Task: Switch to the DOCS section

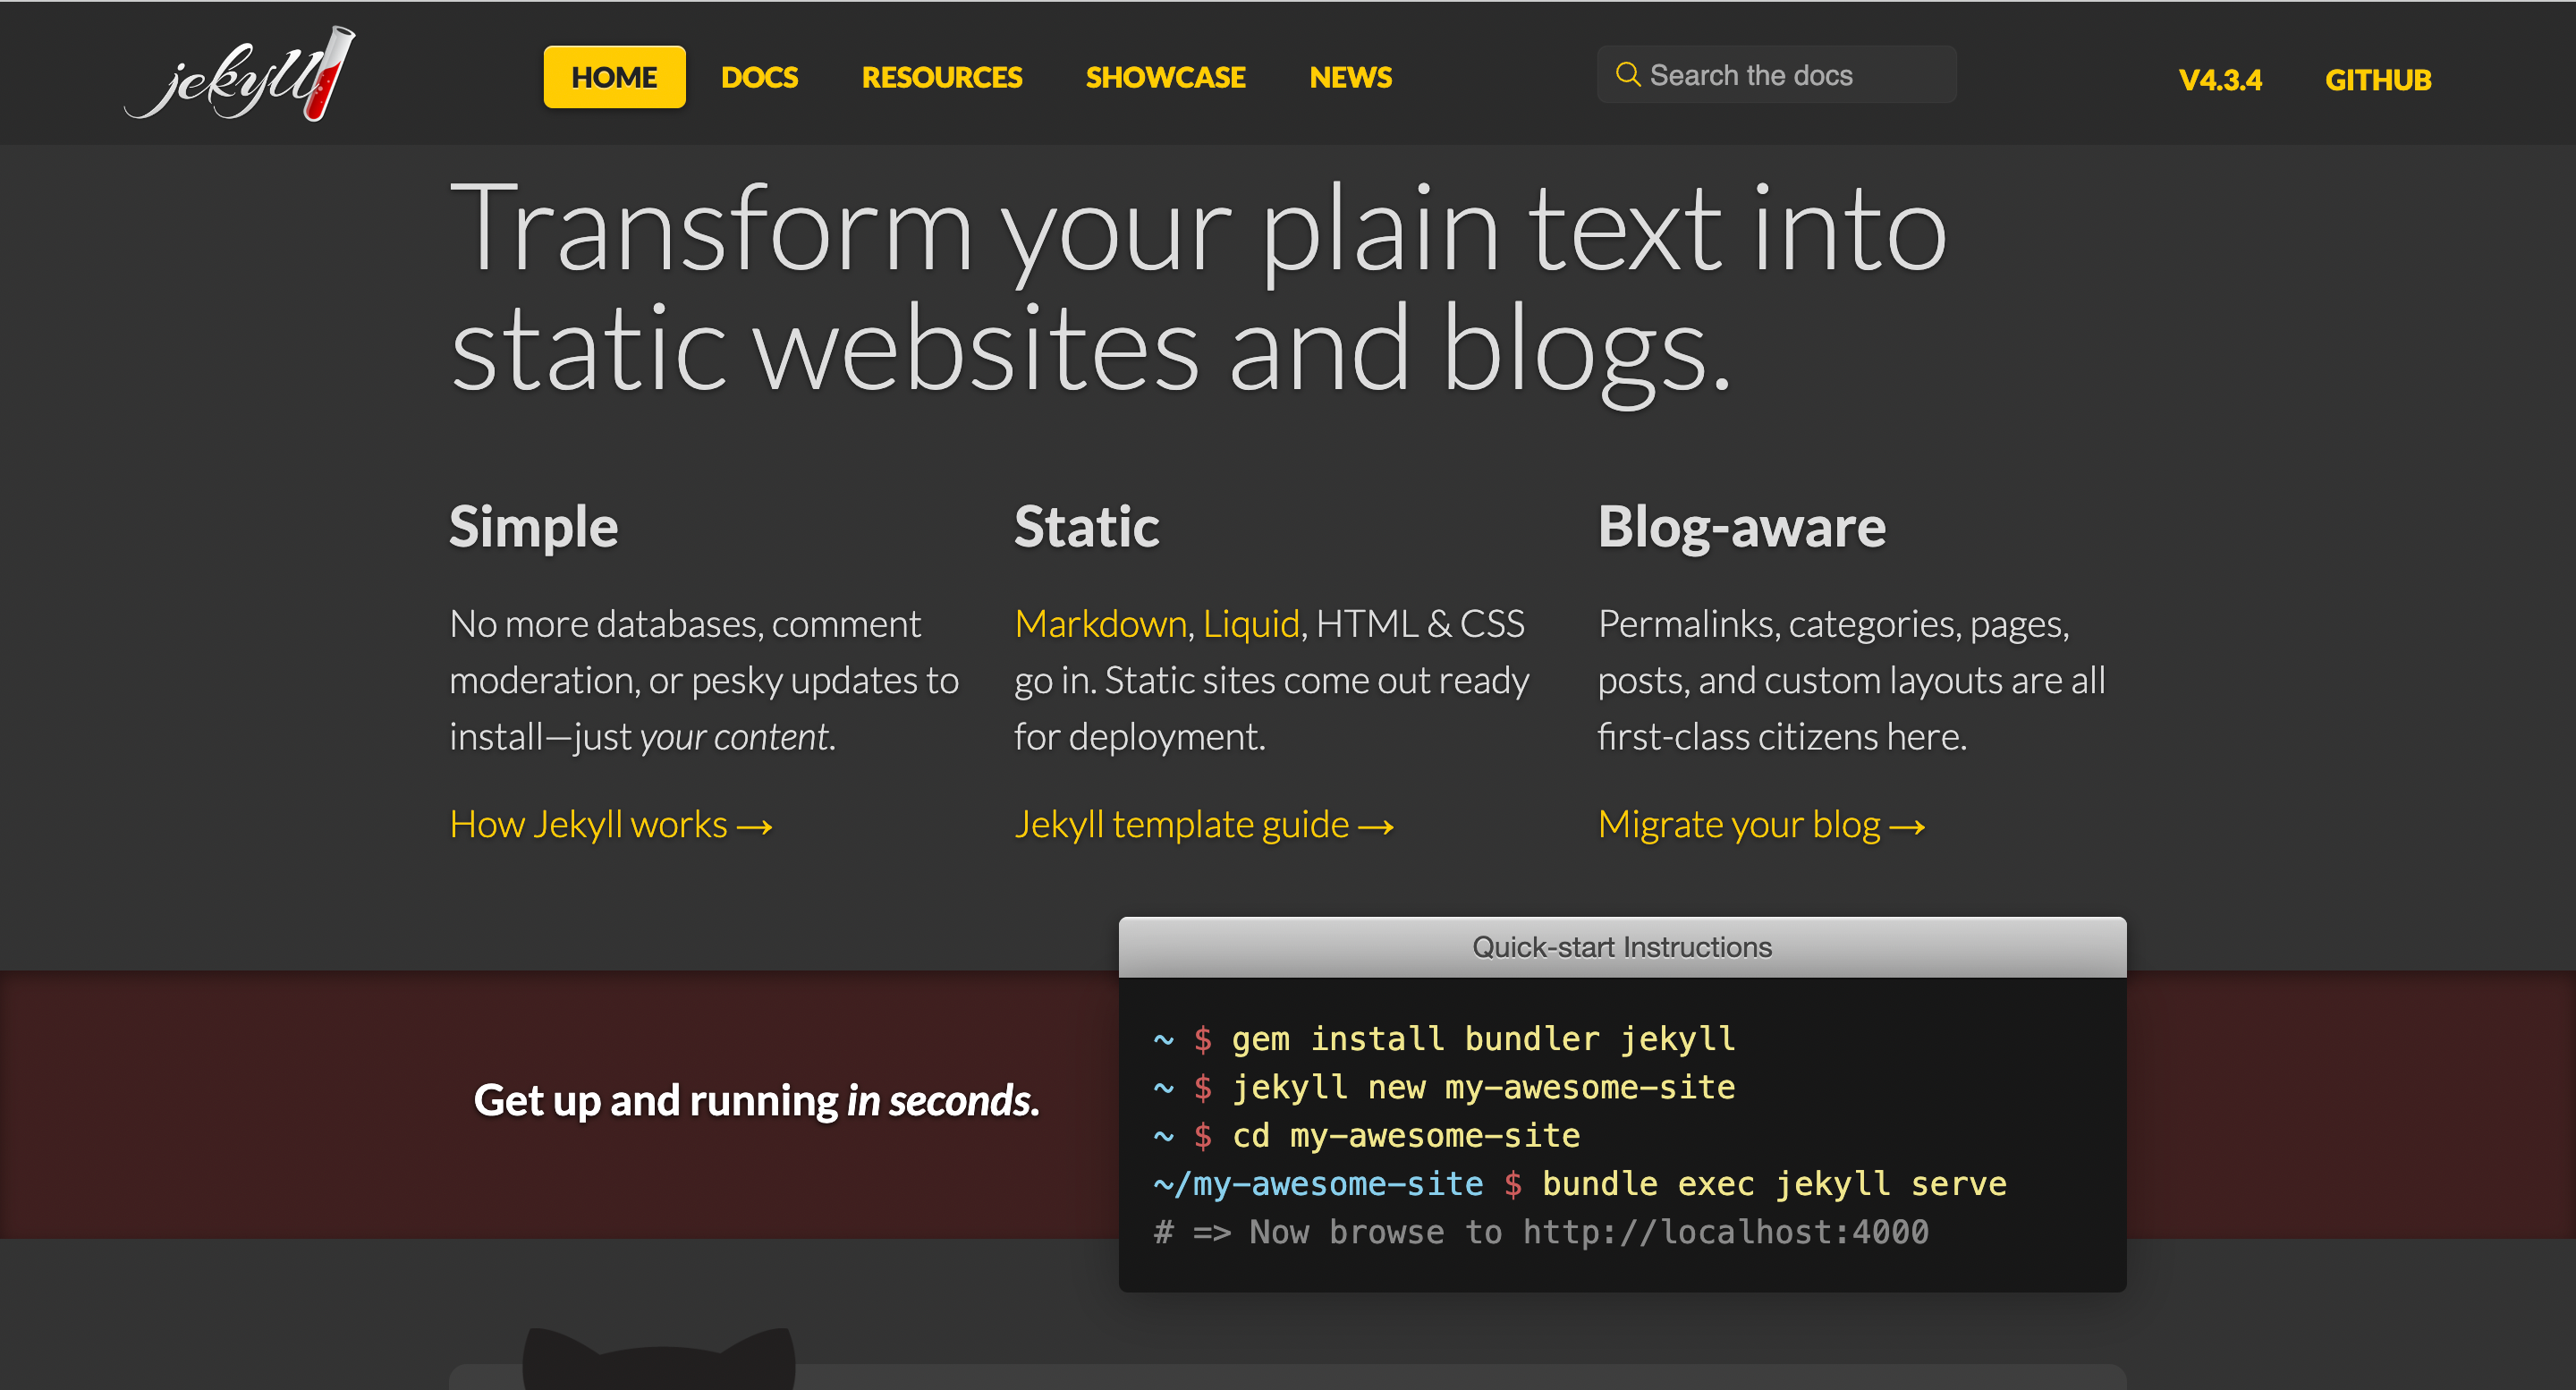Action: pyautogui.click(x=759, y=77)
